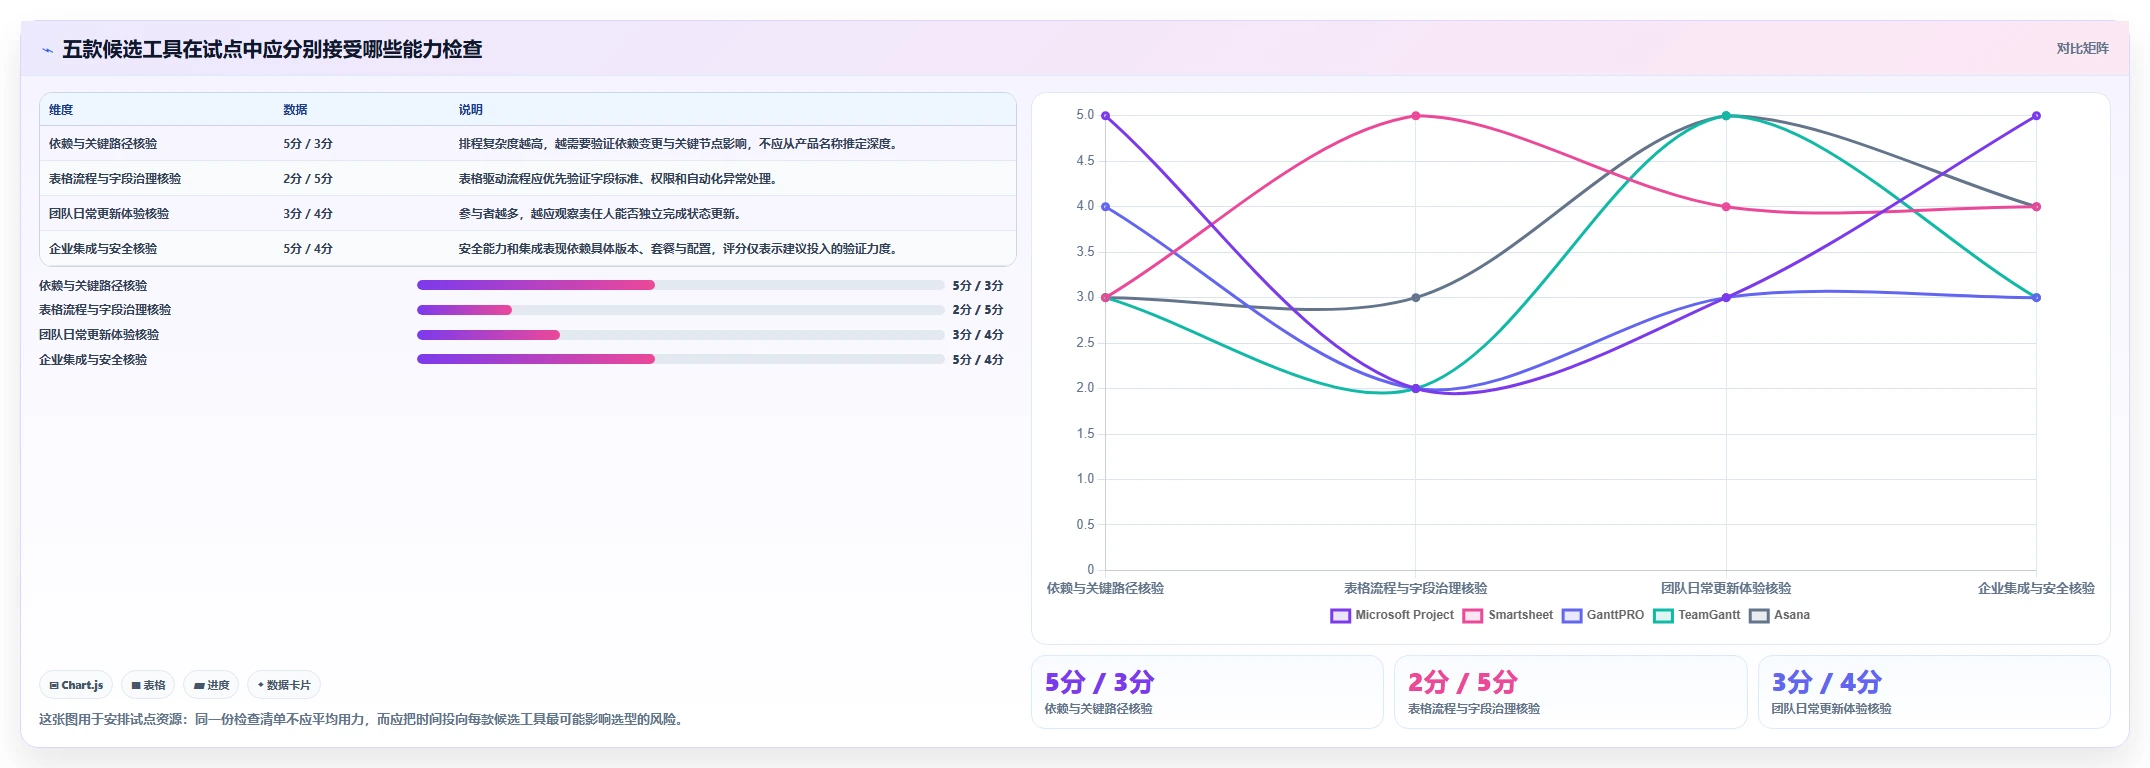Click Asana's 3.0 point at 表格流程与字段治理核验
Image resolution: width=2150 pixels, height=768 pixels.
(1416, 298)
